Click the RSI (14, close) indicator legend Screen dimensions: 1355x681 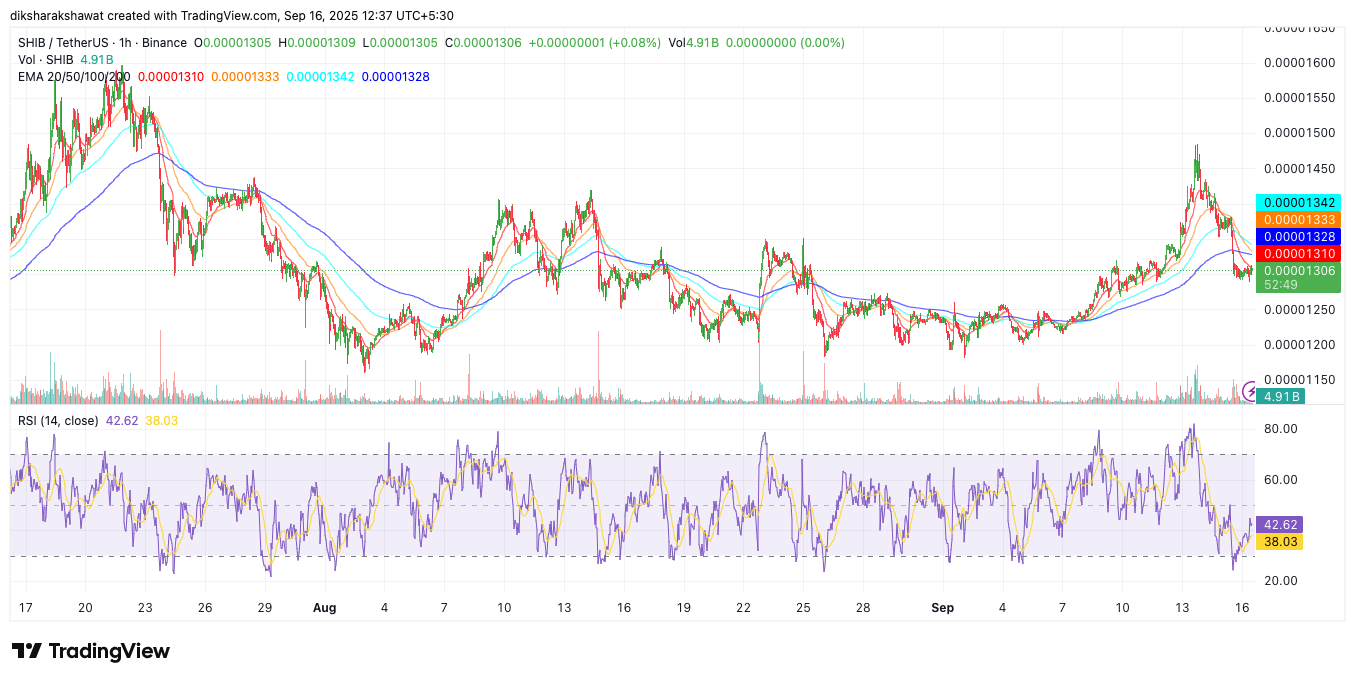60,421
